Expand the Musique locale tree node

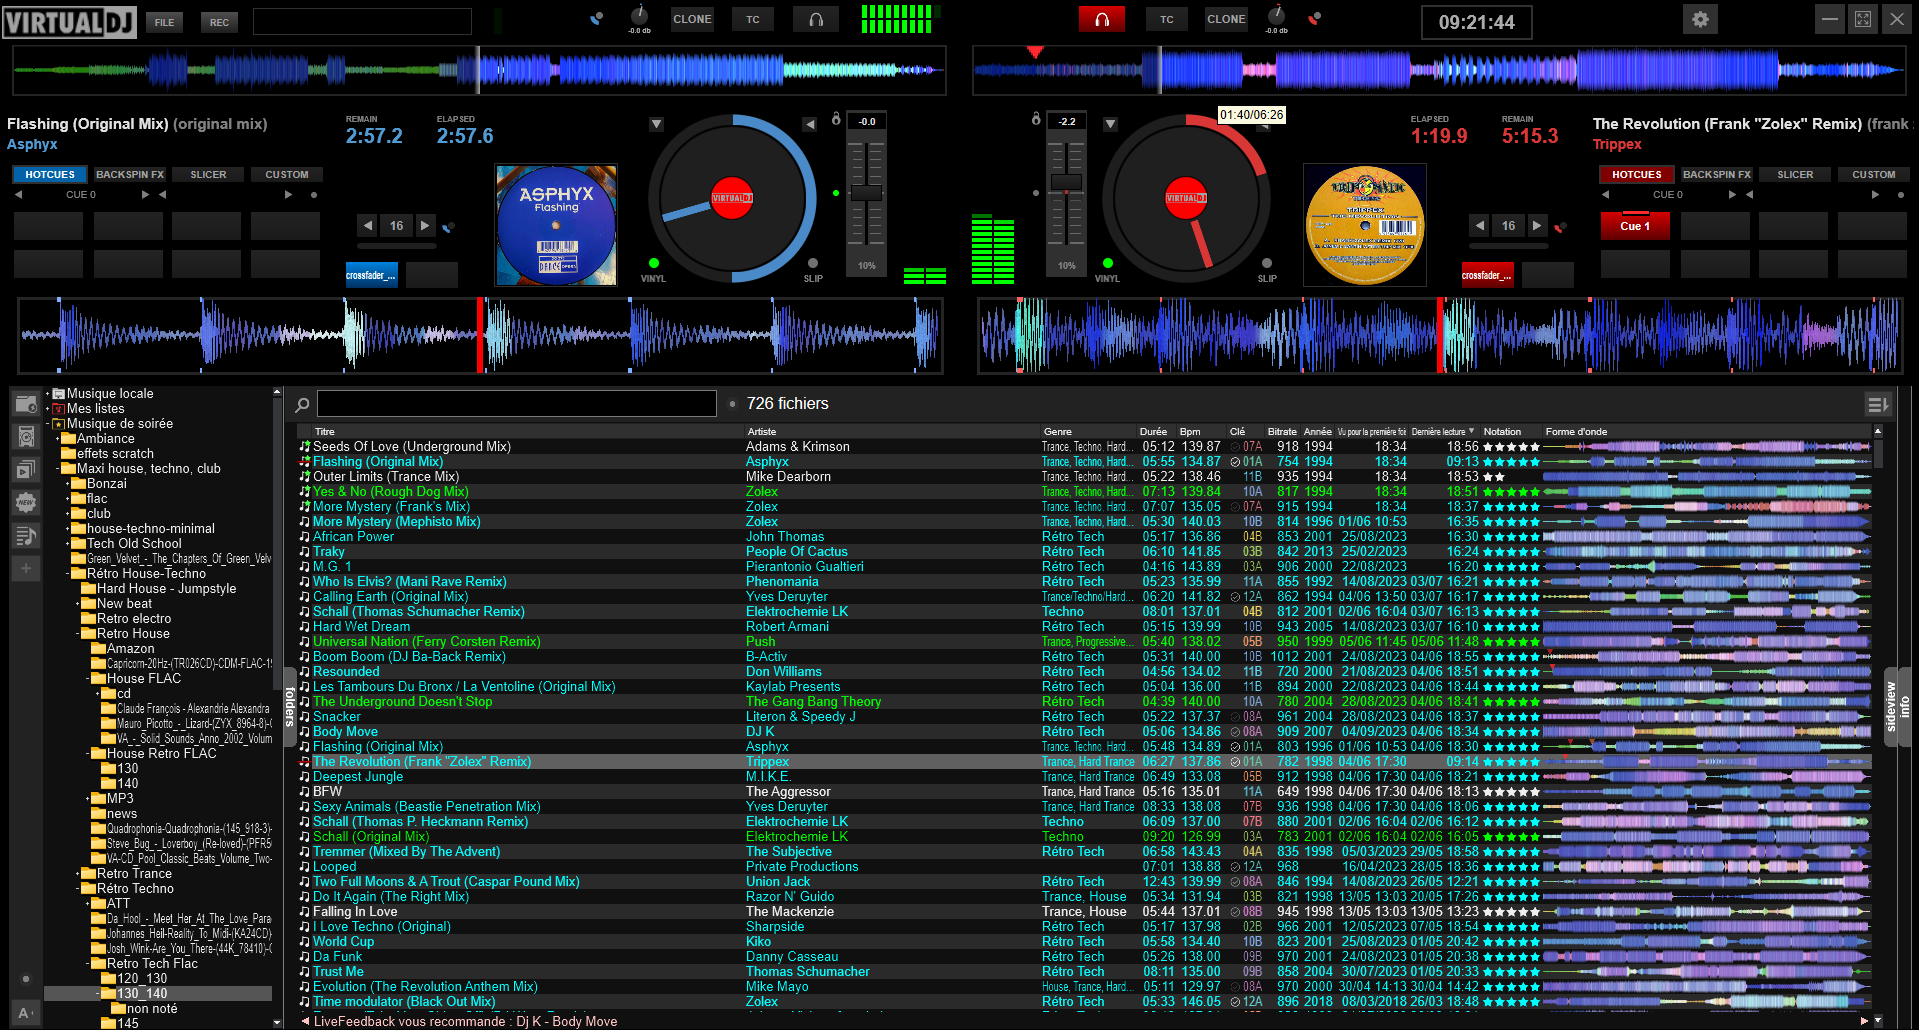click(47, 394)
